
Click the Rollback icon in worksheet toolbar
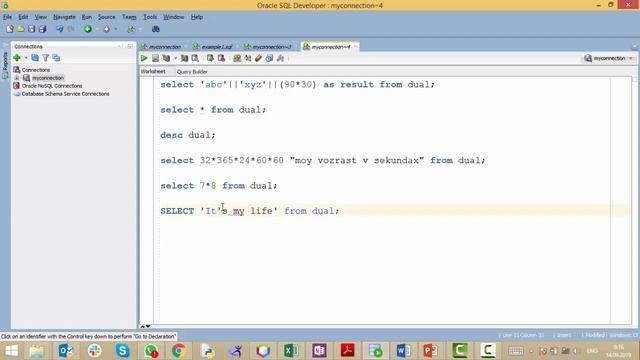(x=221, y=58)
